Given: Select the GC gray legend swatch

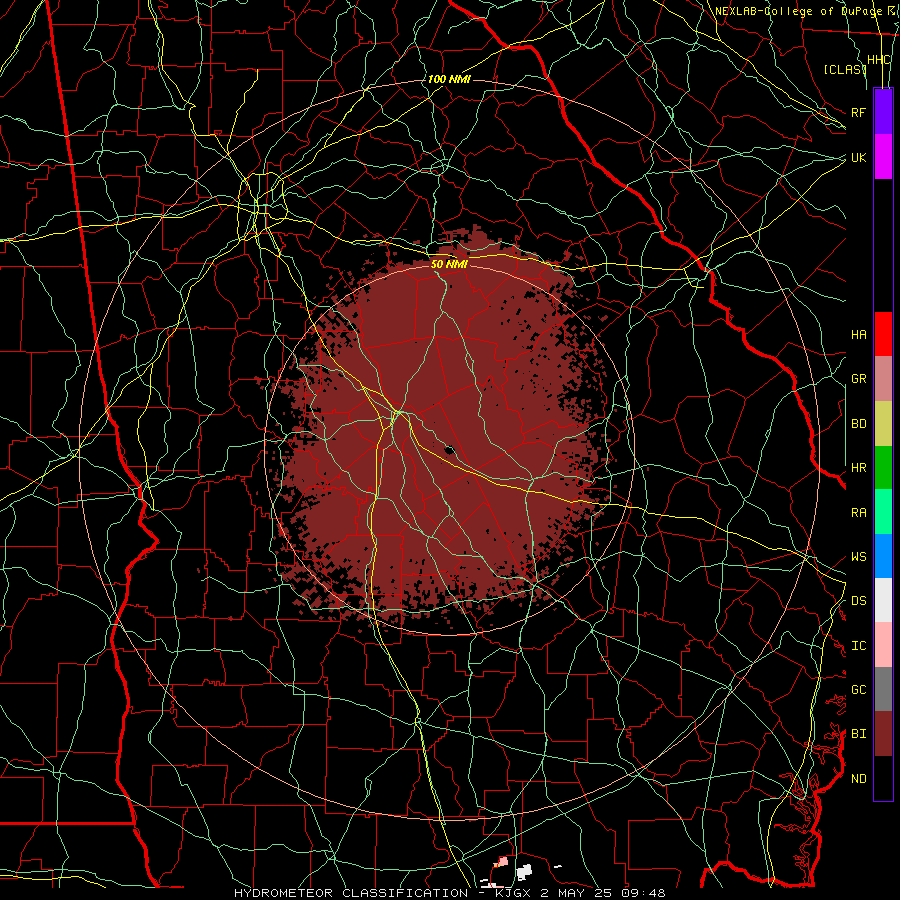Looking at the screenshot, I should tap(883, 689).
